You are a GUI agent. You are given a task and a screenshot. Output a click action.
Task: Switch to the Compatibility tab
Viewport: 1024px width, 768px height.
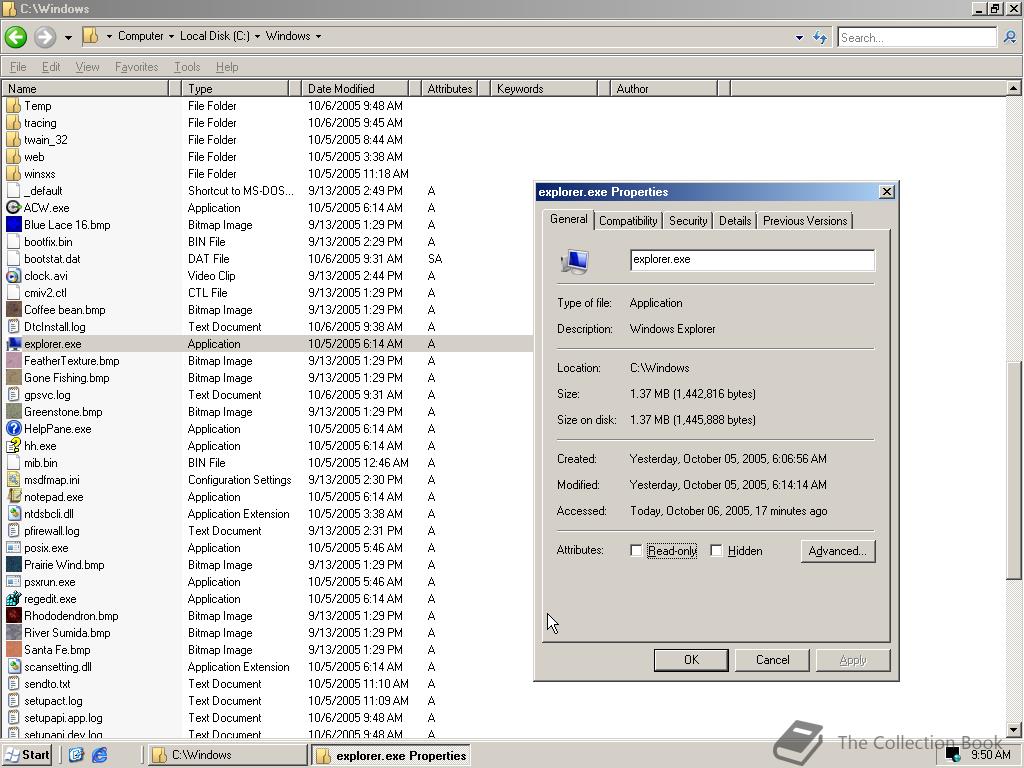point(628,221)
